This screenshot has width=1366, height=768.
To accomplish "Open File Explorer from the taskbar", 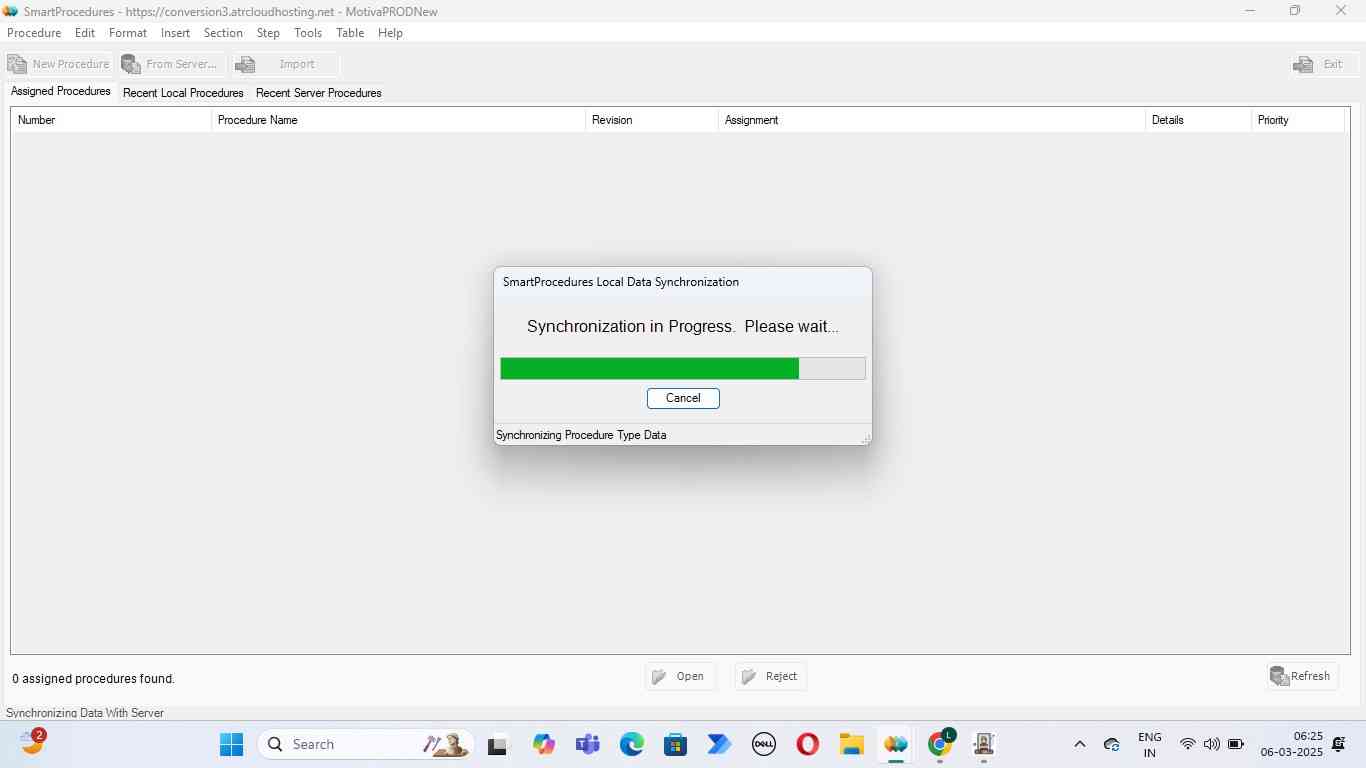I will [851, 744].
